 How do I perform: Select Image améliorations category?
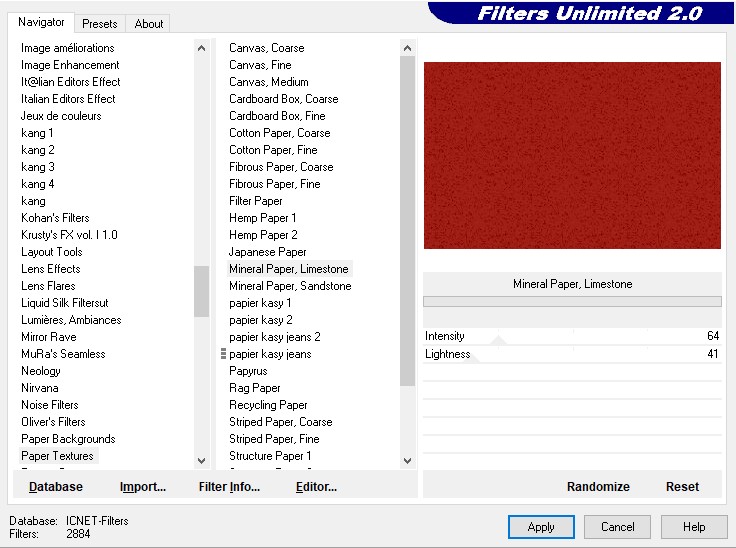(x=68, y=48)
